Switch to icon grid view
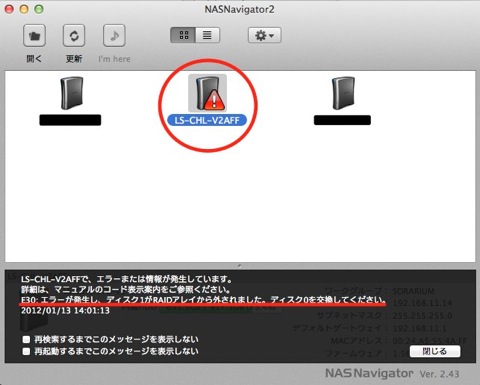 click(183, 35)
